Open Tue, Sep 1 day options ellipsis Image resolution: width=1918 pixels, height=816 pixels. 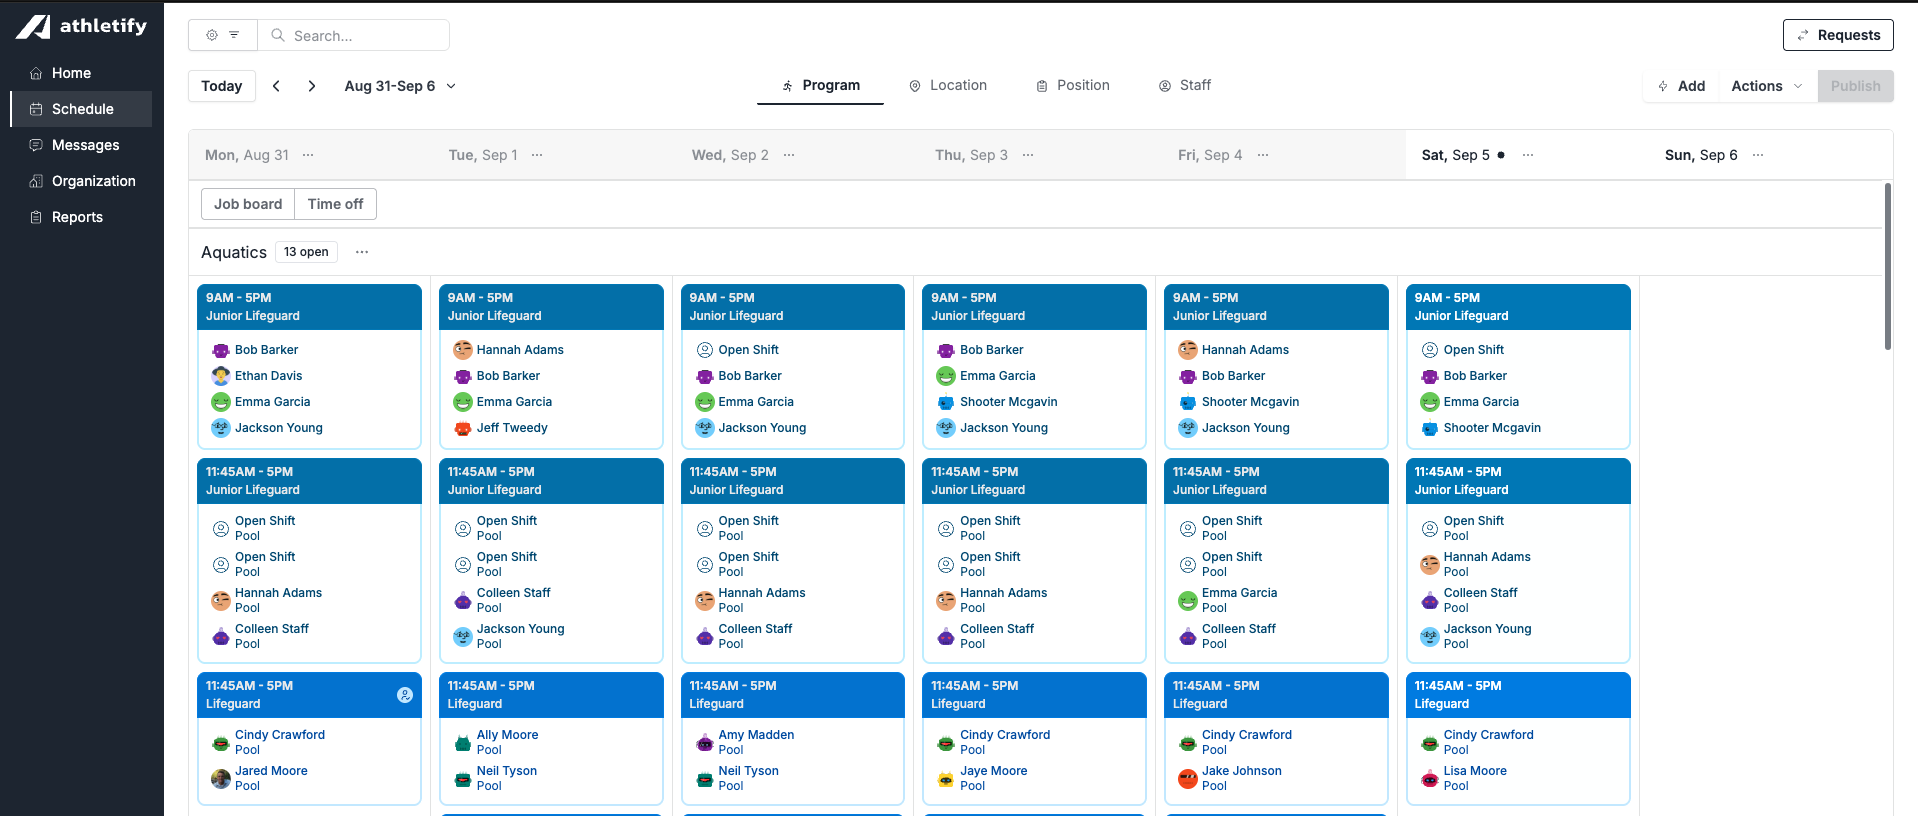pos(537,155)
